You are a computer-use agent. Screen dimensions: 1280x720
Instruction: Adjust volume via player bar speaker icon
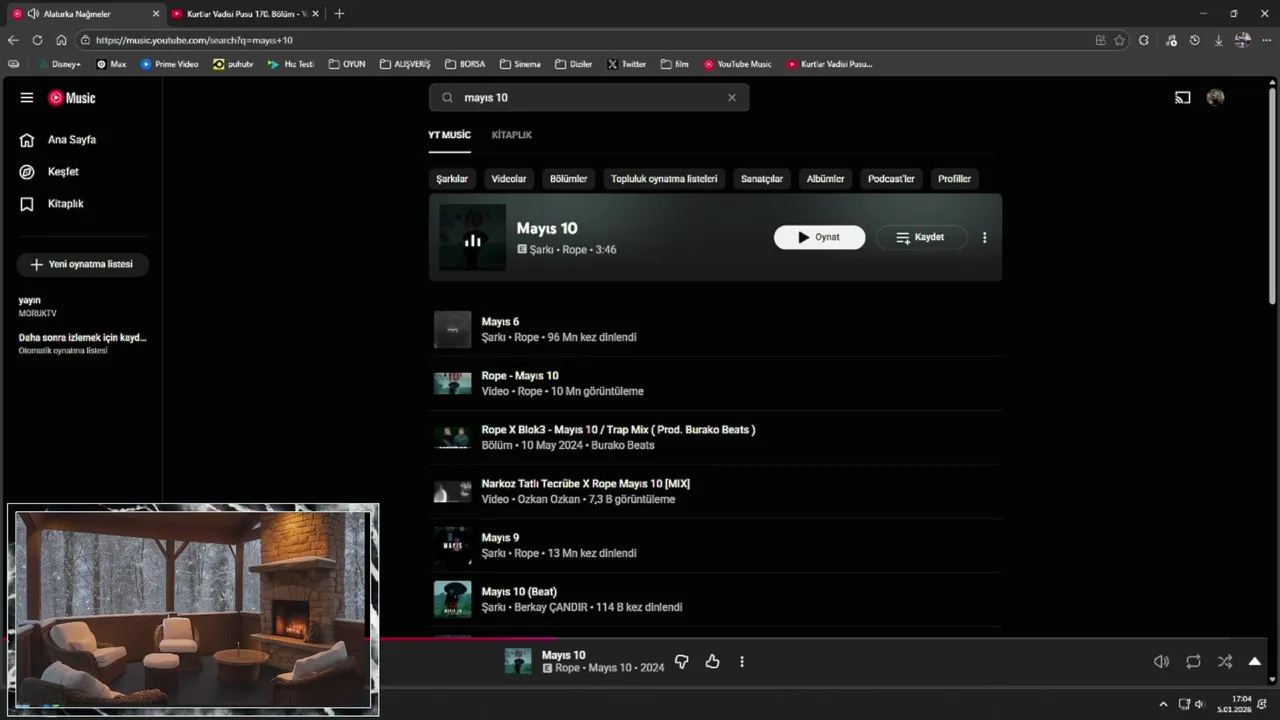point(1161,662)
